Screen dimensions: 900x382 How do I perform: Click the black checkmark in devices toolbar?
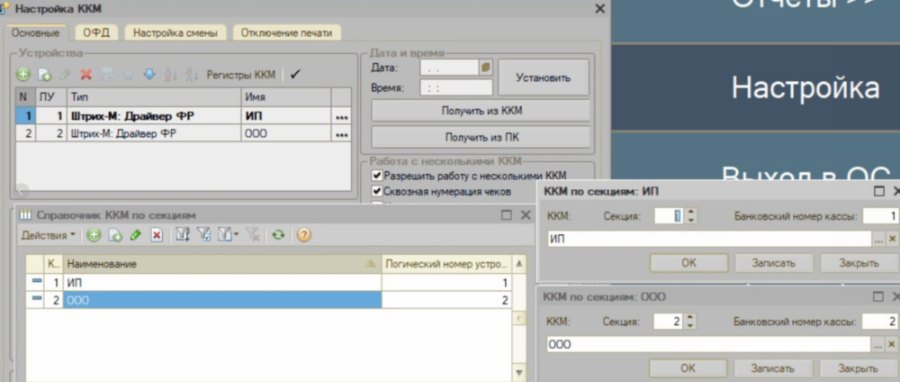coord(295,75)
